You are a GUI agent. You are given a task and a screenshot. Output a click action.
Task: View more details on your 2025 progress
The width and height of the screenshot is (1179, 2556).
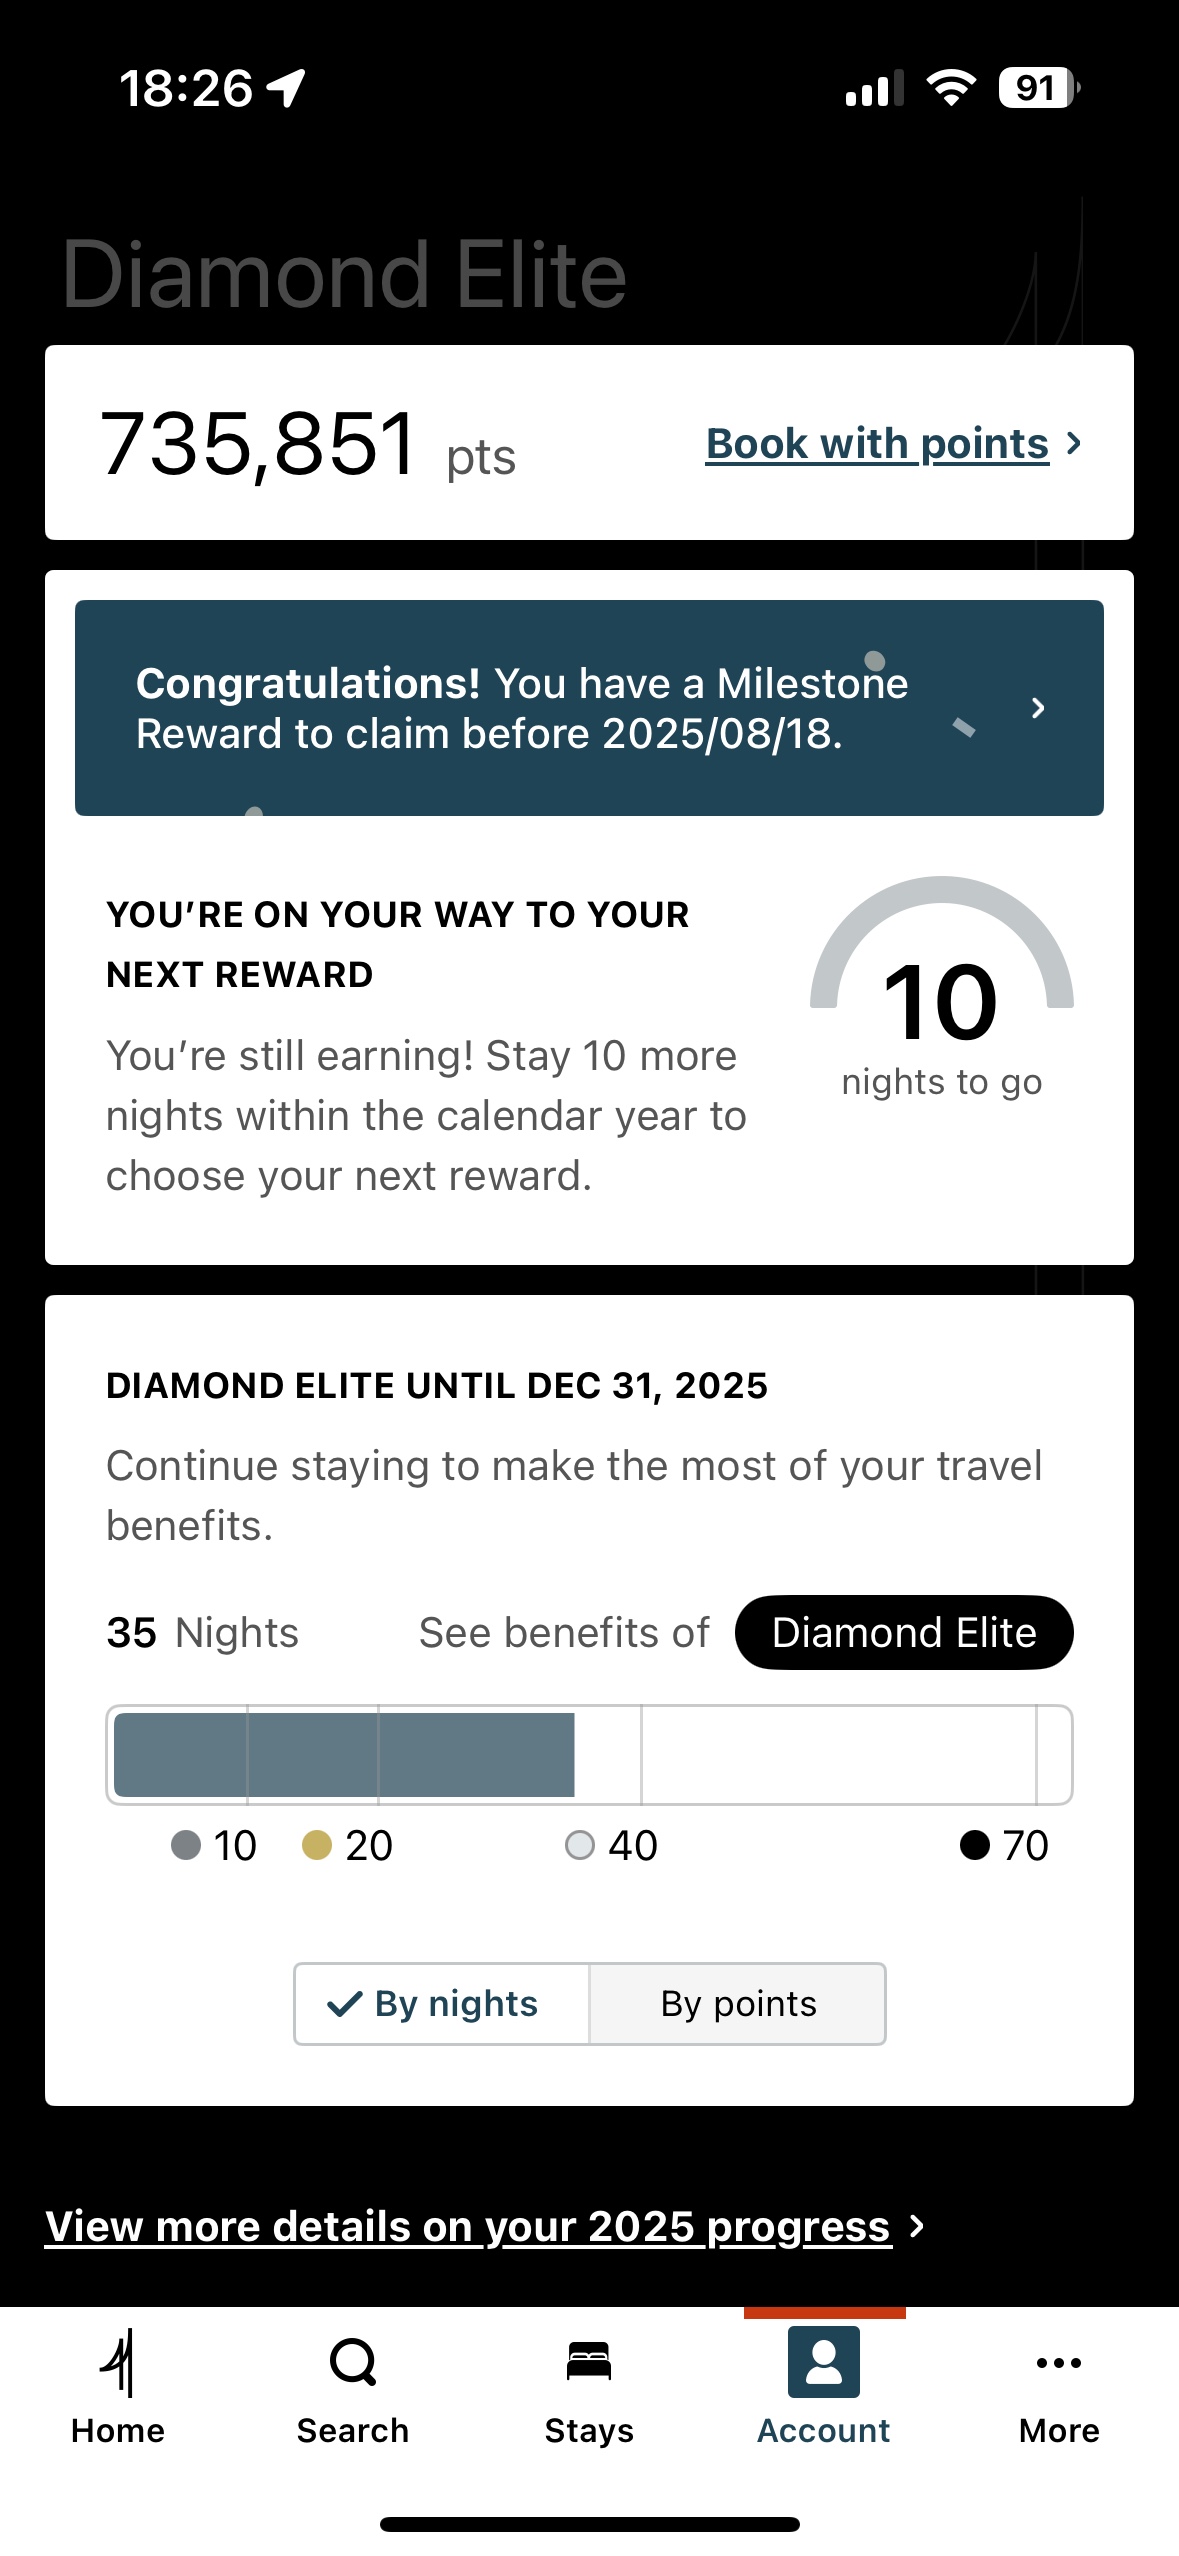[468, 2227]
